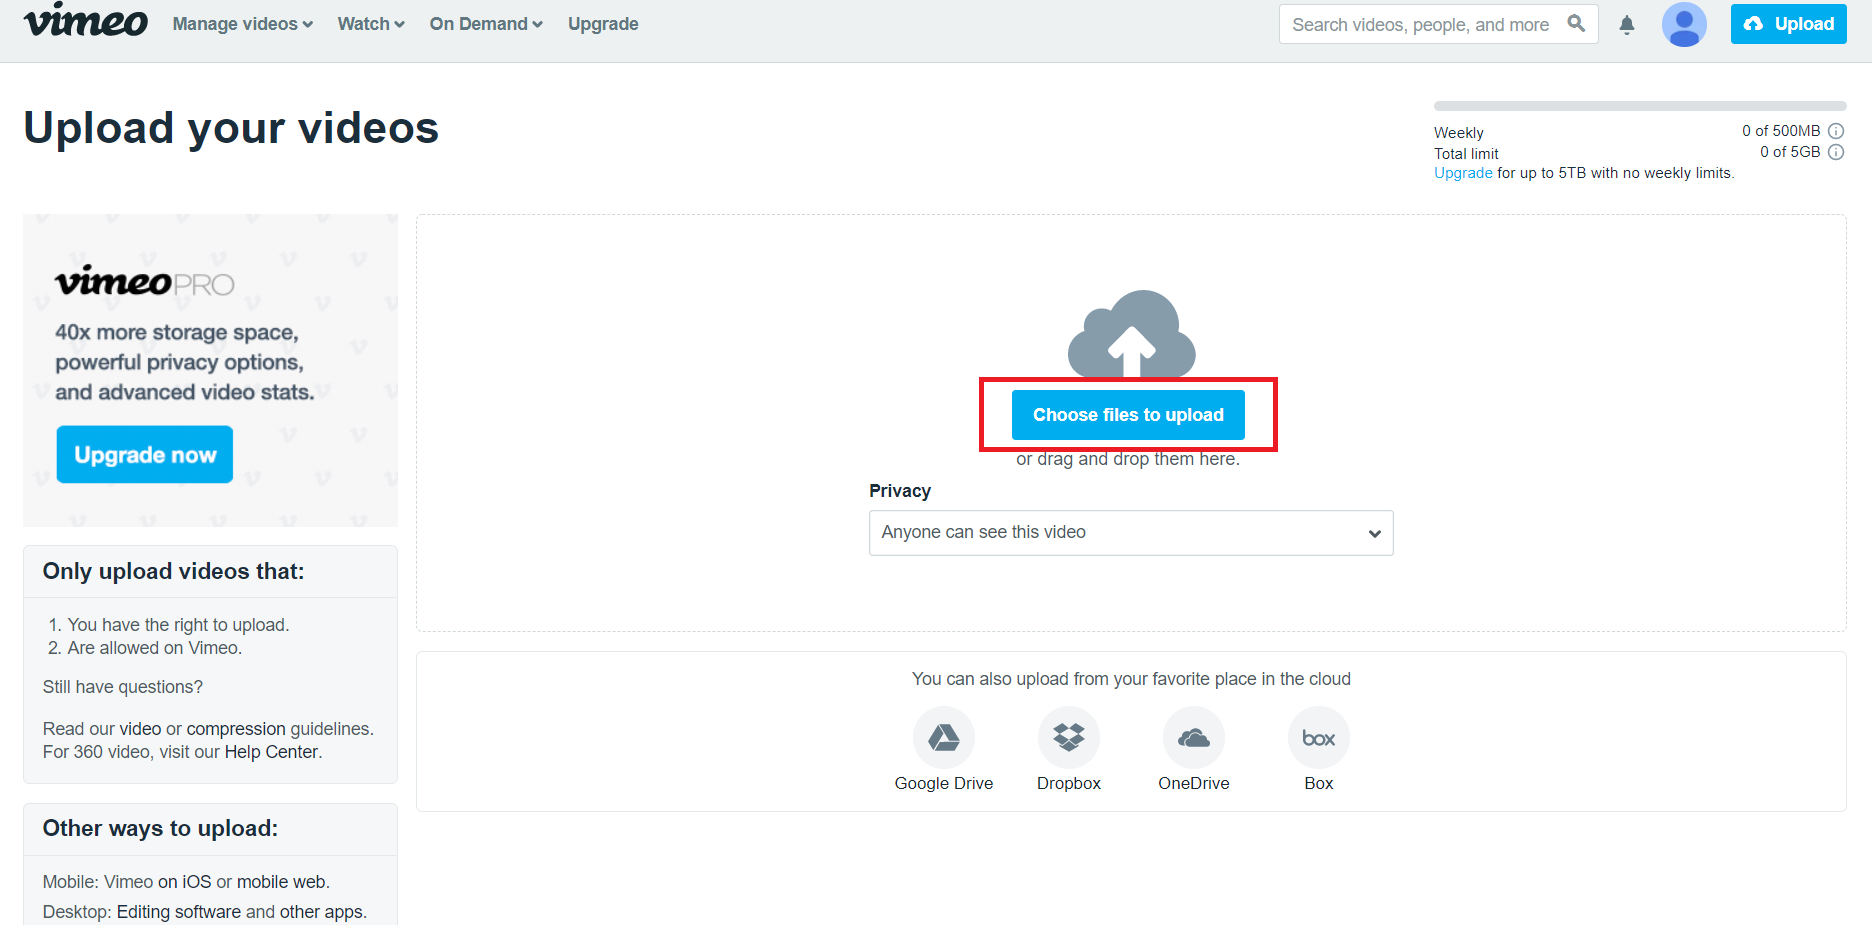
Task: Open the Privacy dropdown
Action: [x=1131, y=533]
